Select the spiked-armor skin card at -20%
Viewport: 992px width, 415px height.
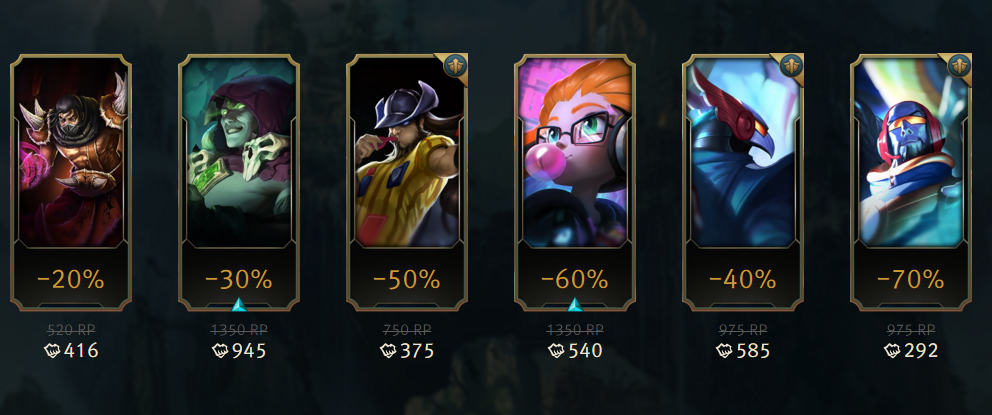[71, 182]
